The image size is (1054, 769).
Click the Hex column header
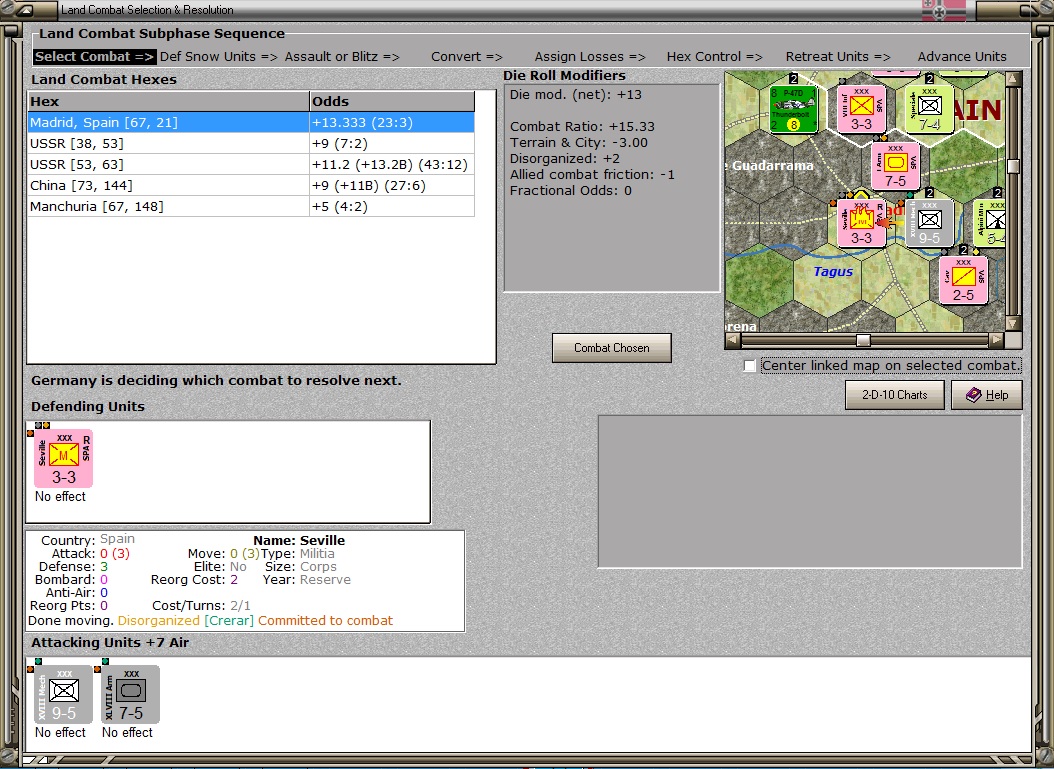pyautogui.click(x=168, y=102)
